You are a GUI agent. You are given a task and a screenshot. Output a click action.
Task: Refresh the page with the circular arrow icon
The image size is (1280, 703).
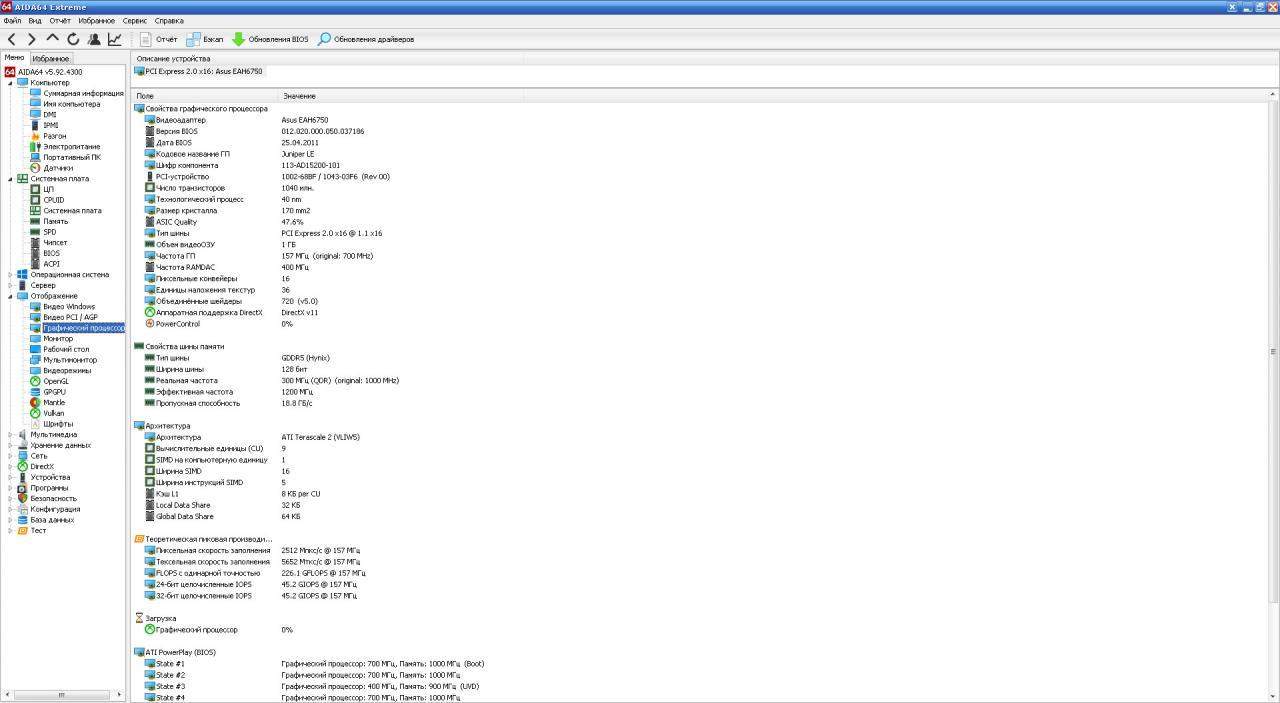click(x=73, y=39)
